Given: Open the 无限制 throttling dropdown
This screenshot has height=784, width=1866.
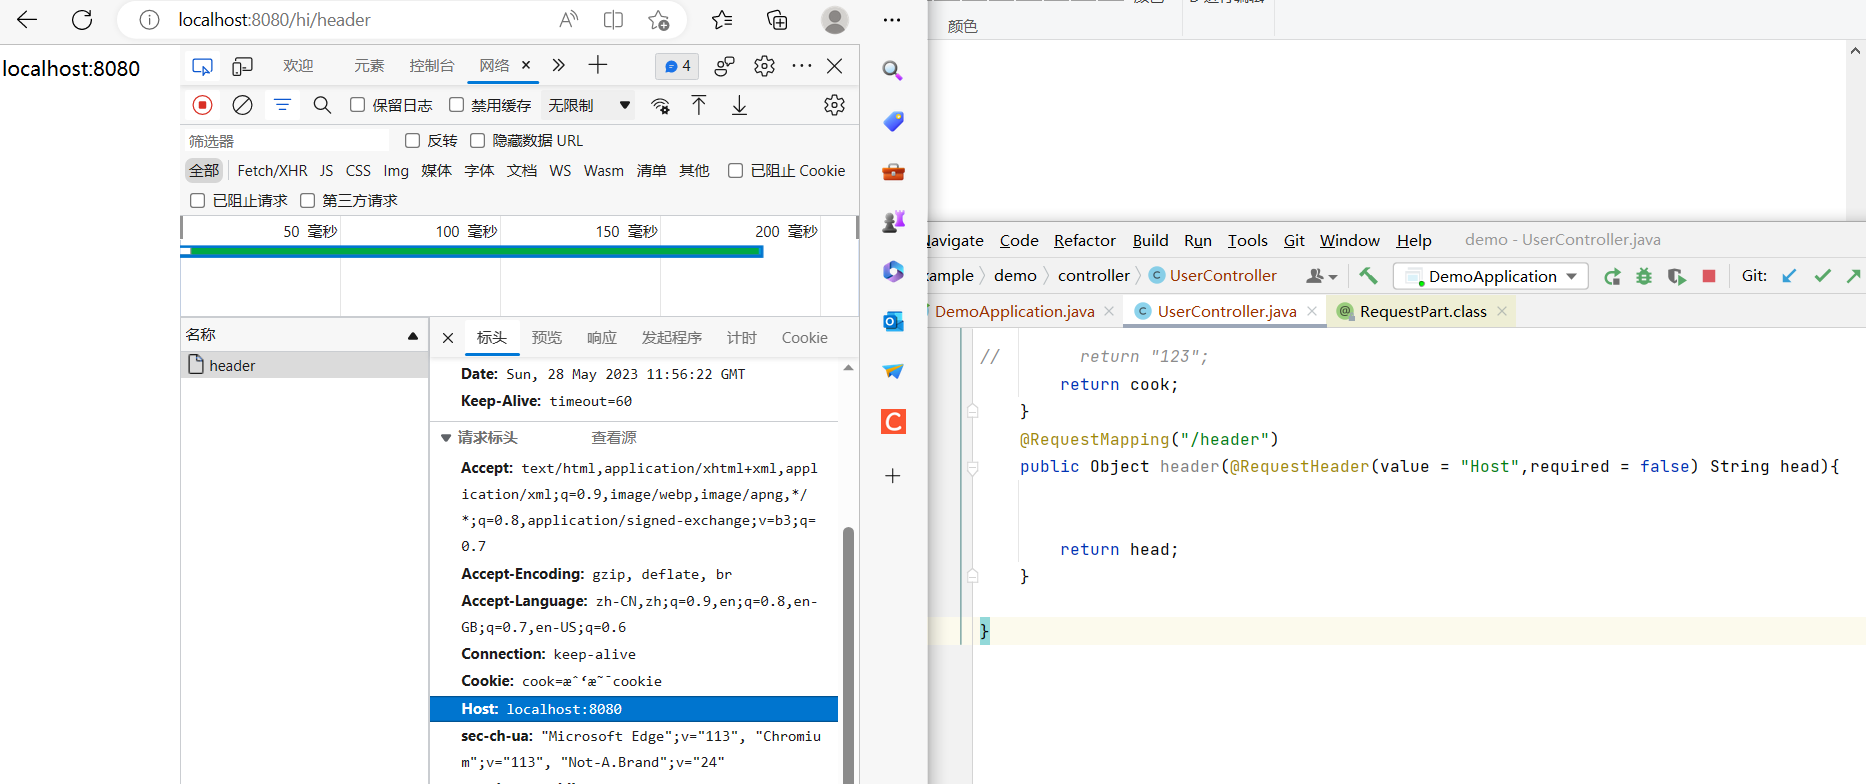Looking at the screenshot, I should point(589,105).
